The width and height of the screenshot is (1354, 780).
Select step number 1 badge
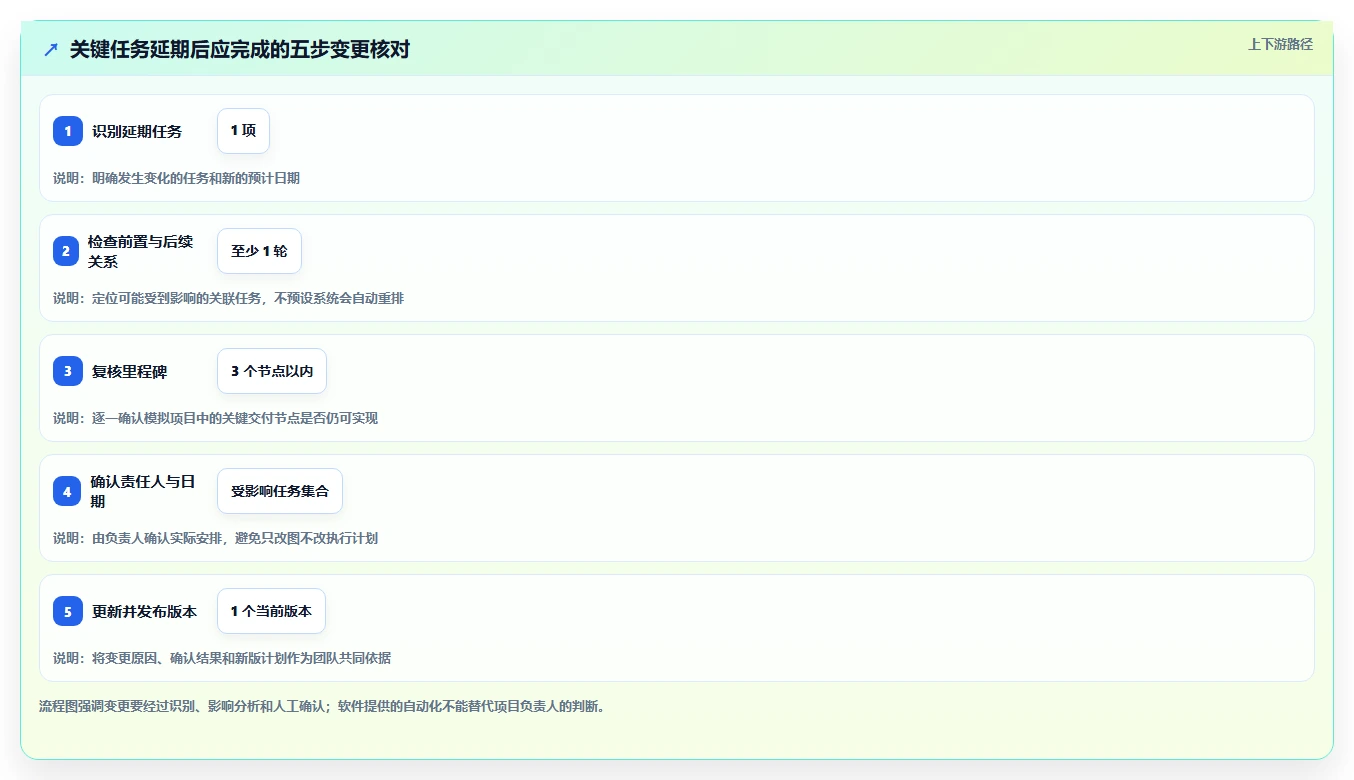68,131
